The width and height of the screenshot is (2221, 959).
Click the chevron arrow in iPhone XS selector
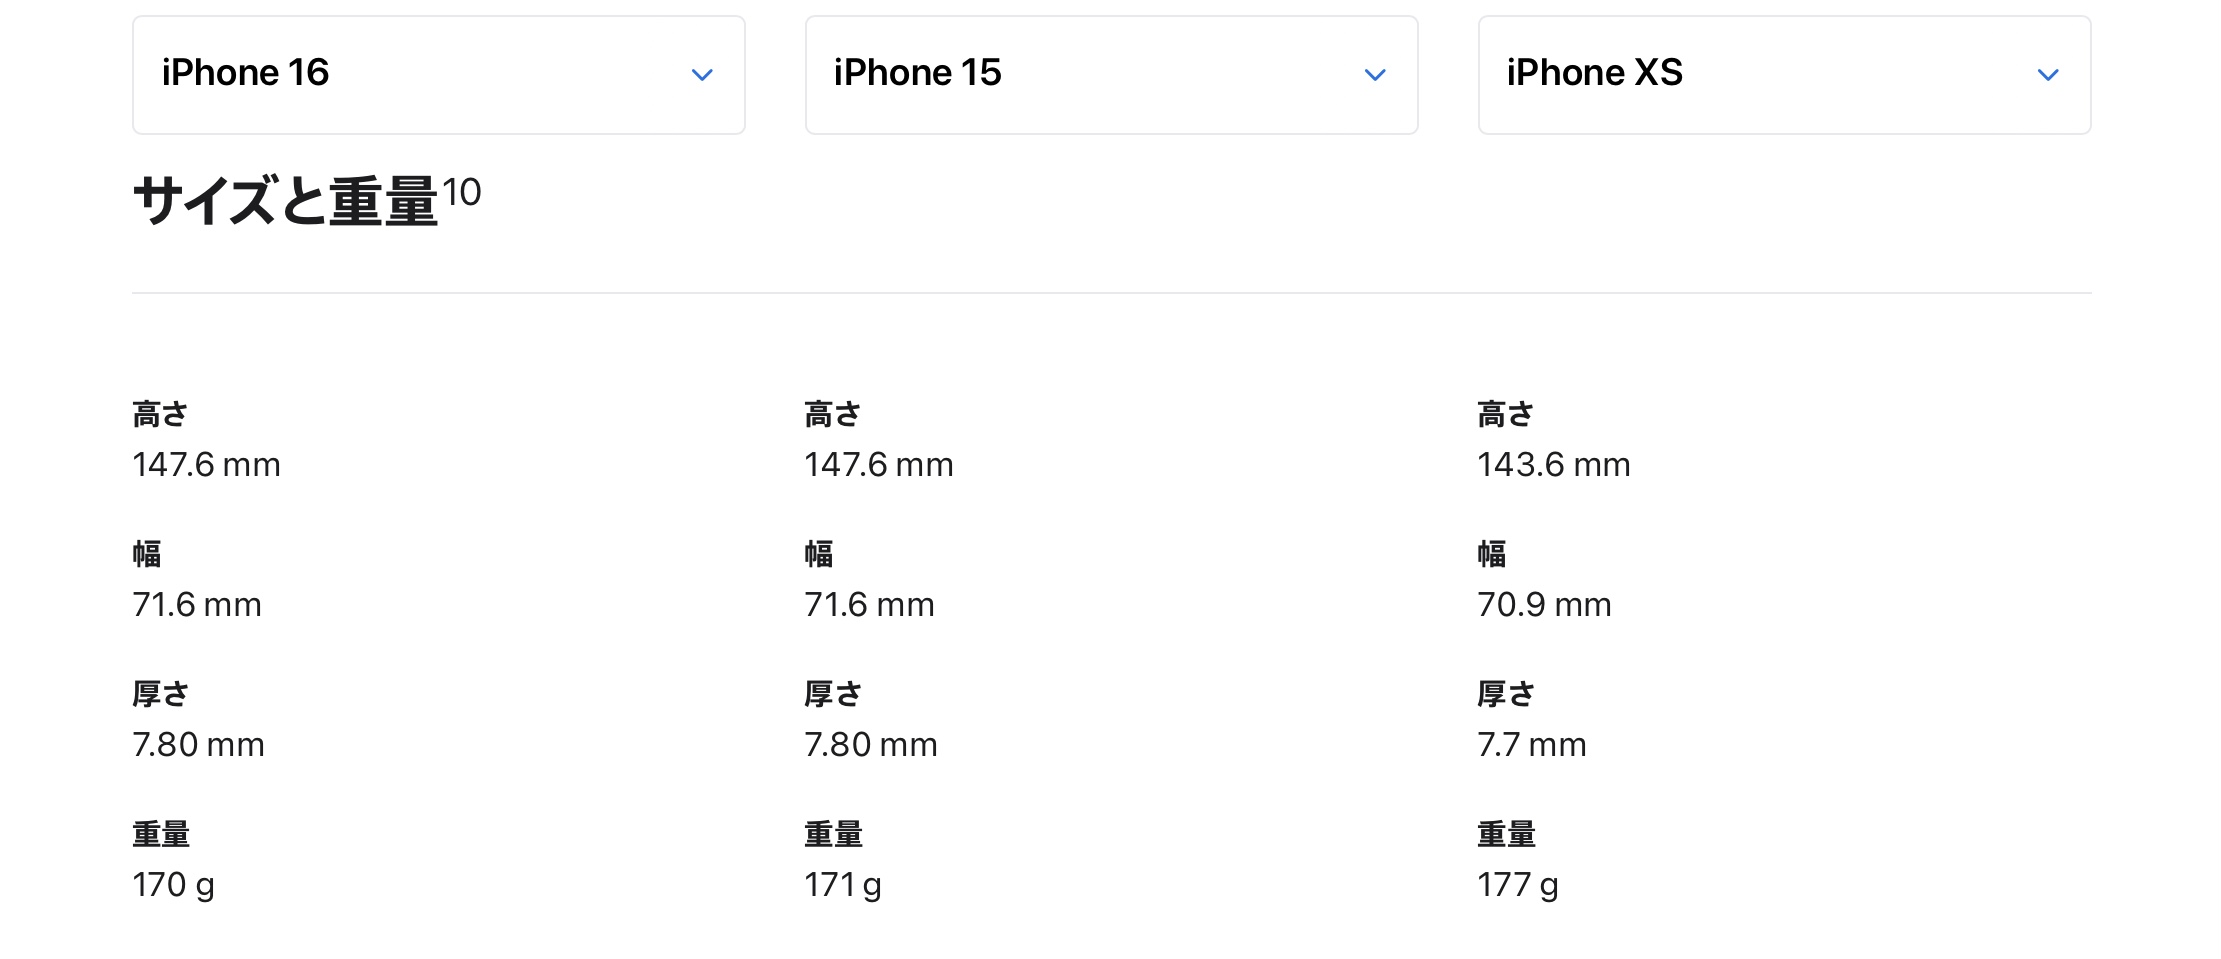click(x=2047, y=75)
